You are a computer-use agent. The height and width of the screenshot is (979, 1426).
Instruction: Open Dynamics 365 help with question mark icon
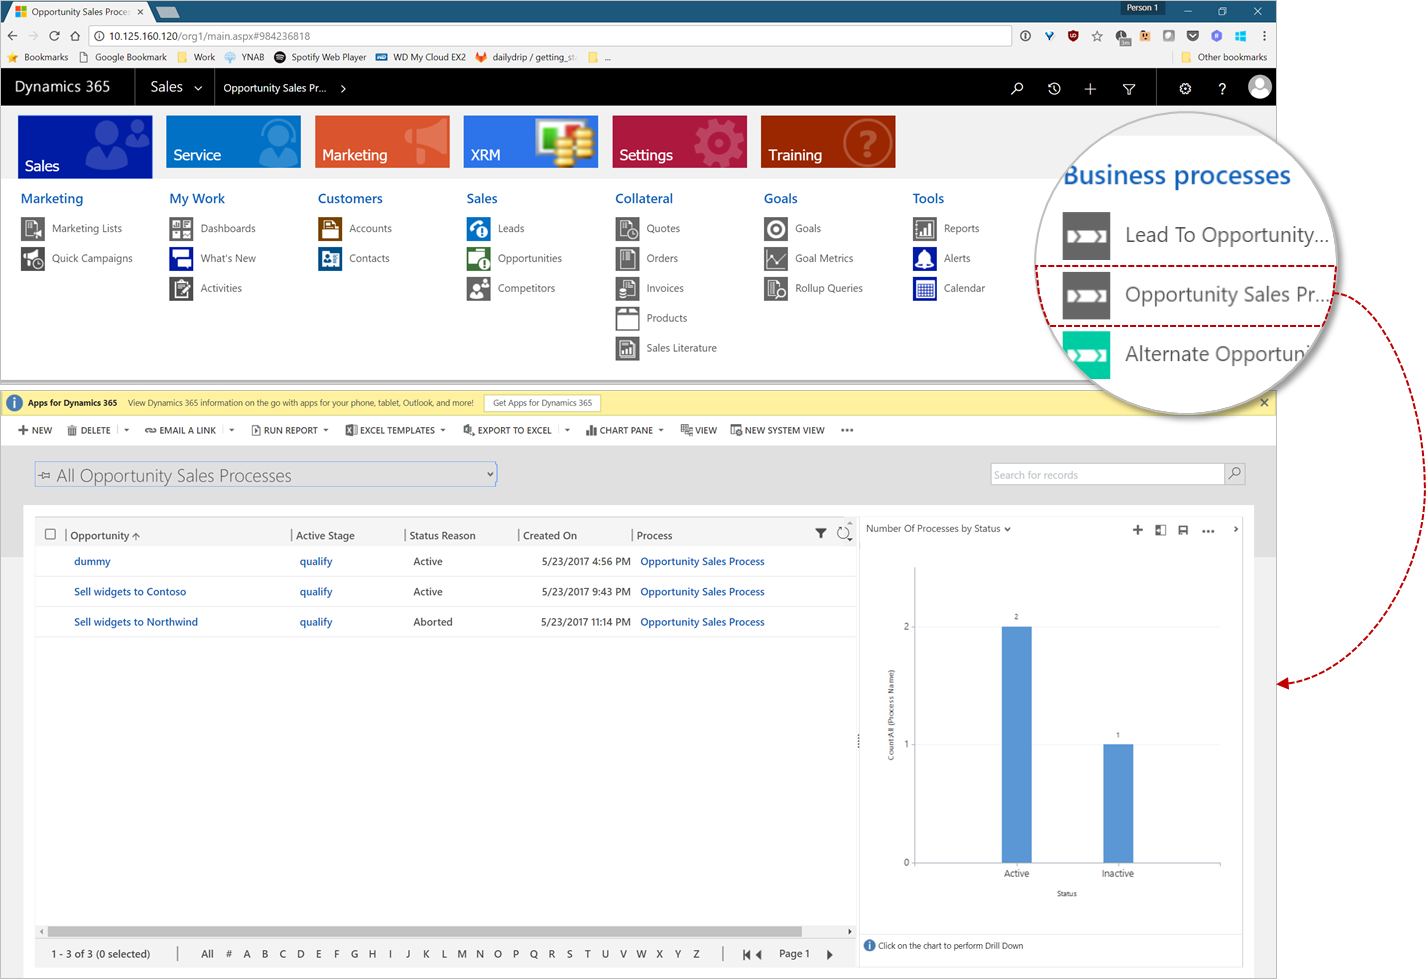tap(1222, 88)
